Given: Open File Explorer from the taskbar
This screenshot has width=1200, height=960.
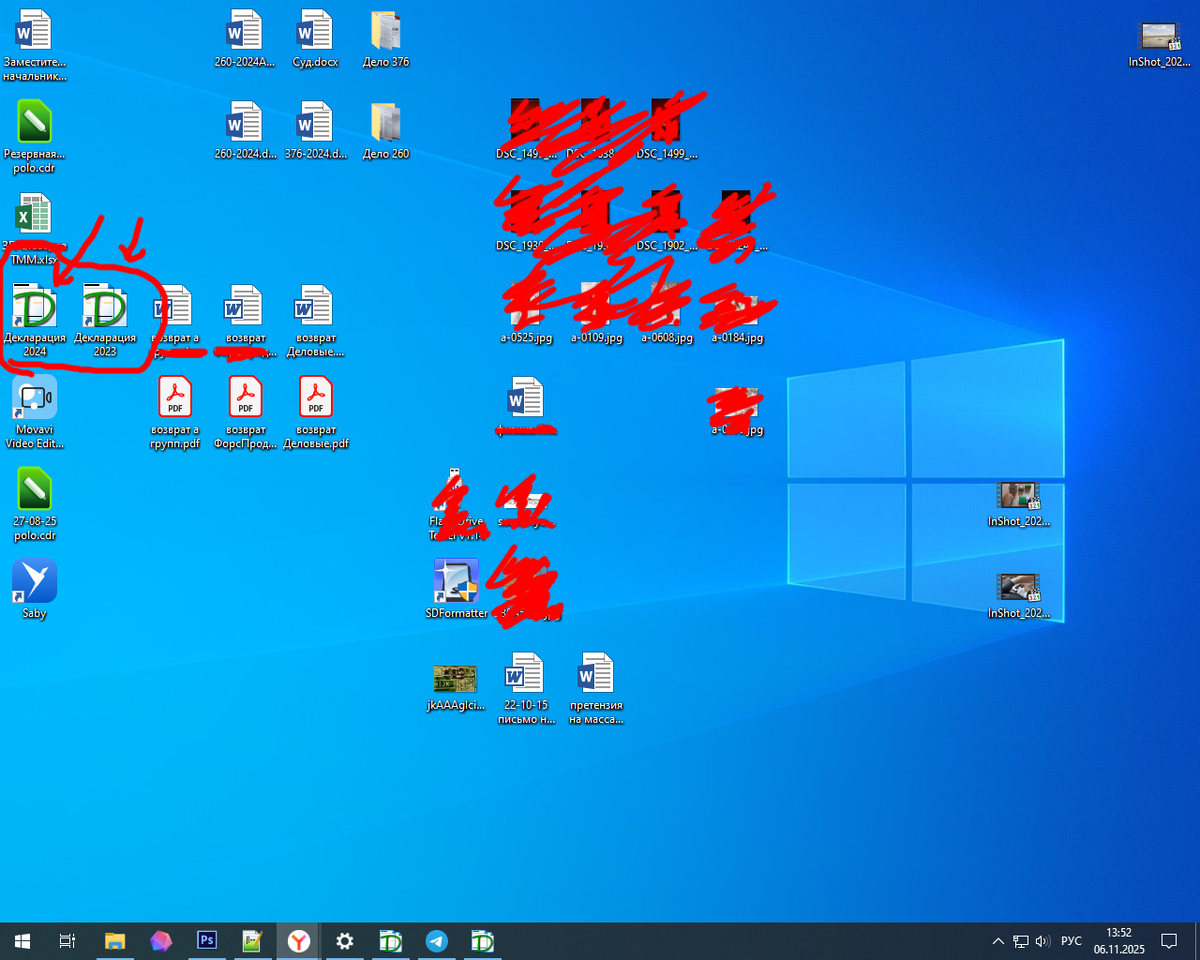Looking at the screenshot, I should [x=115, y=941].
